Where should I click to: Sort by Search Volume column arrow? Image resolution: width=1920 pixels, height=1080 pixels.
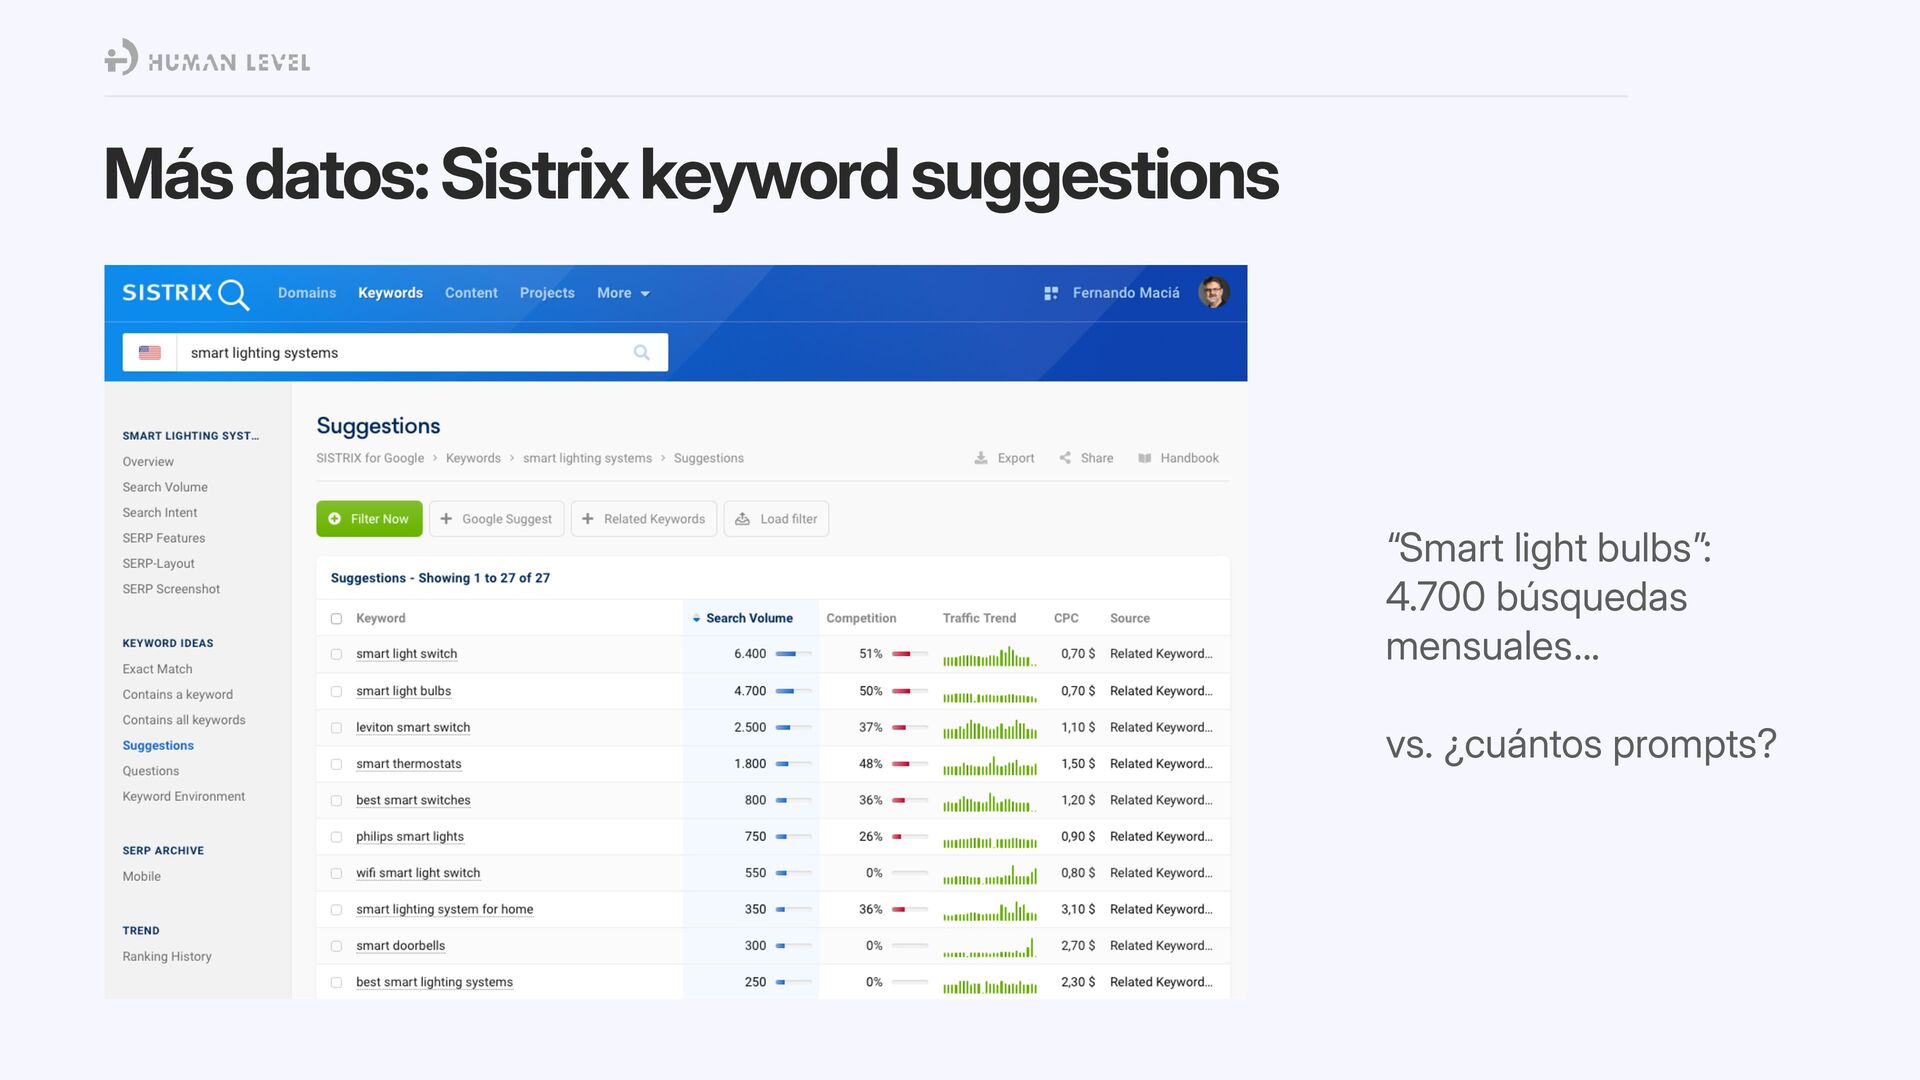click(x=696, y=619)
